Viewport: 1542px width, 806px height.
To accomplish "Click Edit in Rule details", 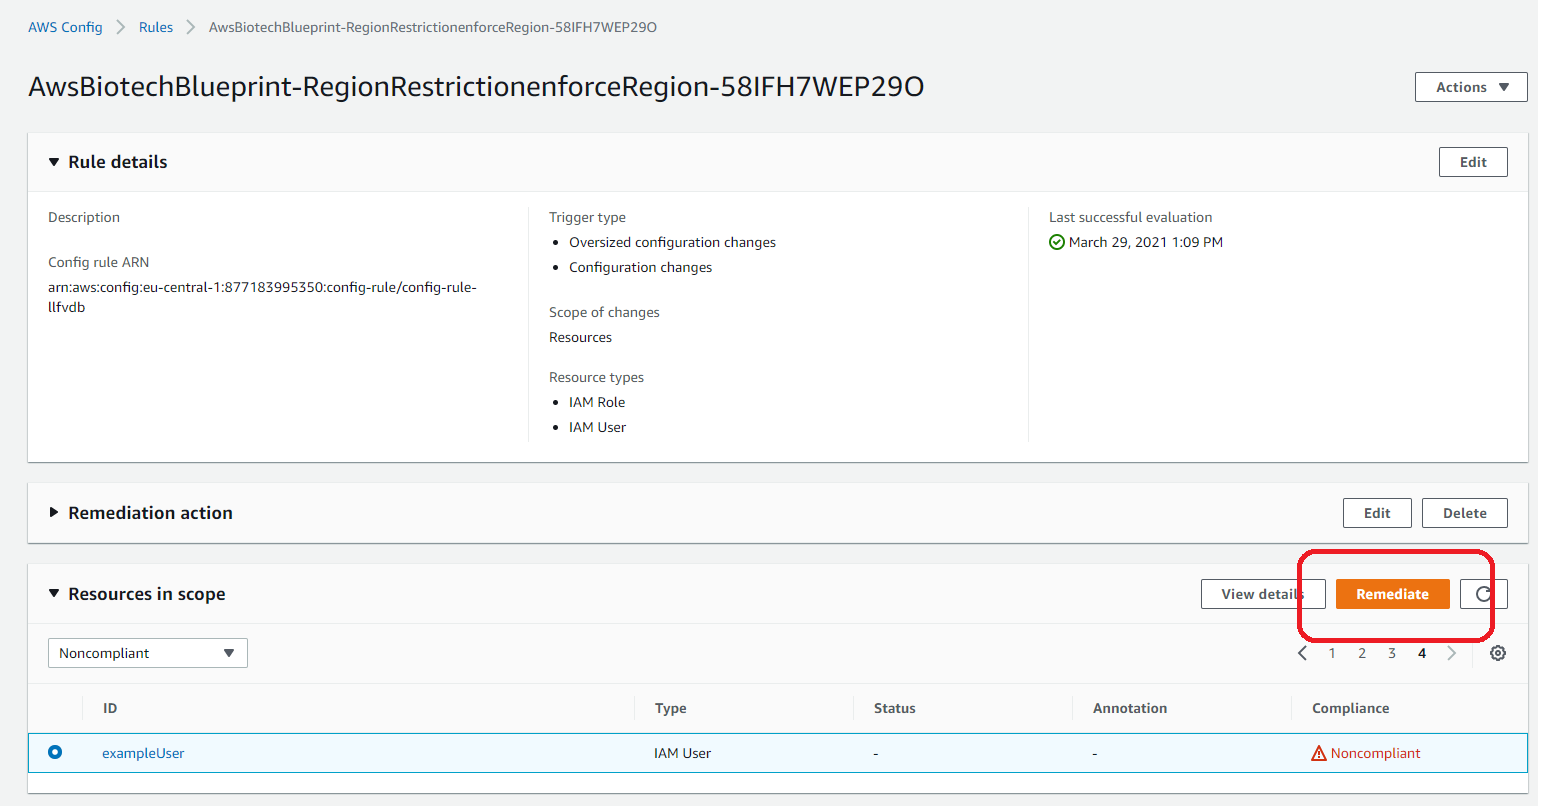I will tap(1473, 162).
